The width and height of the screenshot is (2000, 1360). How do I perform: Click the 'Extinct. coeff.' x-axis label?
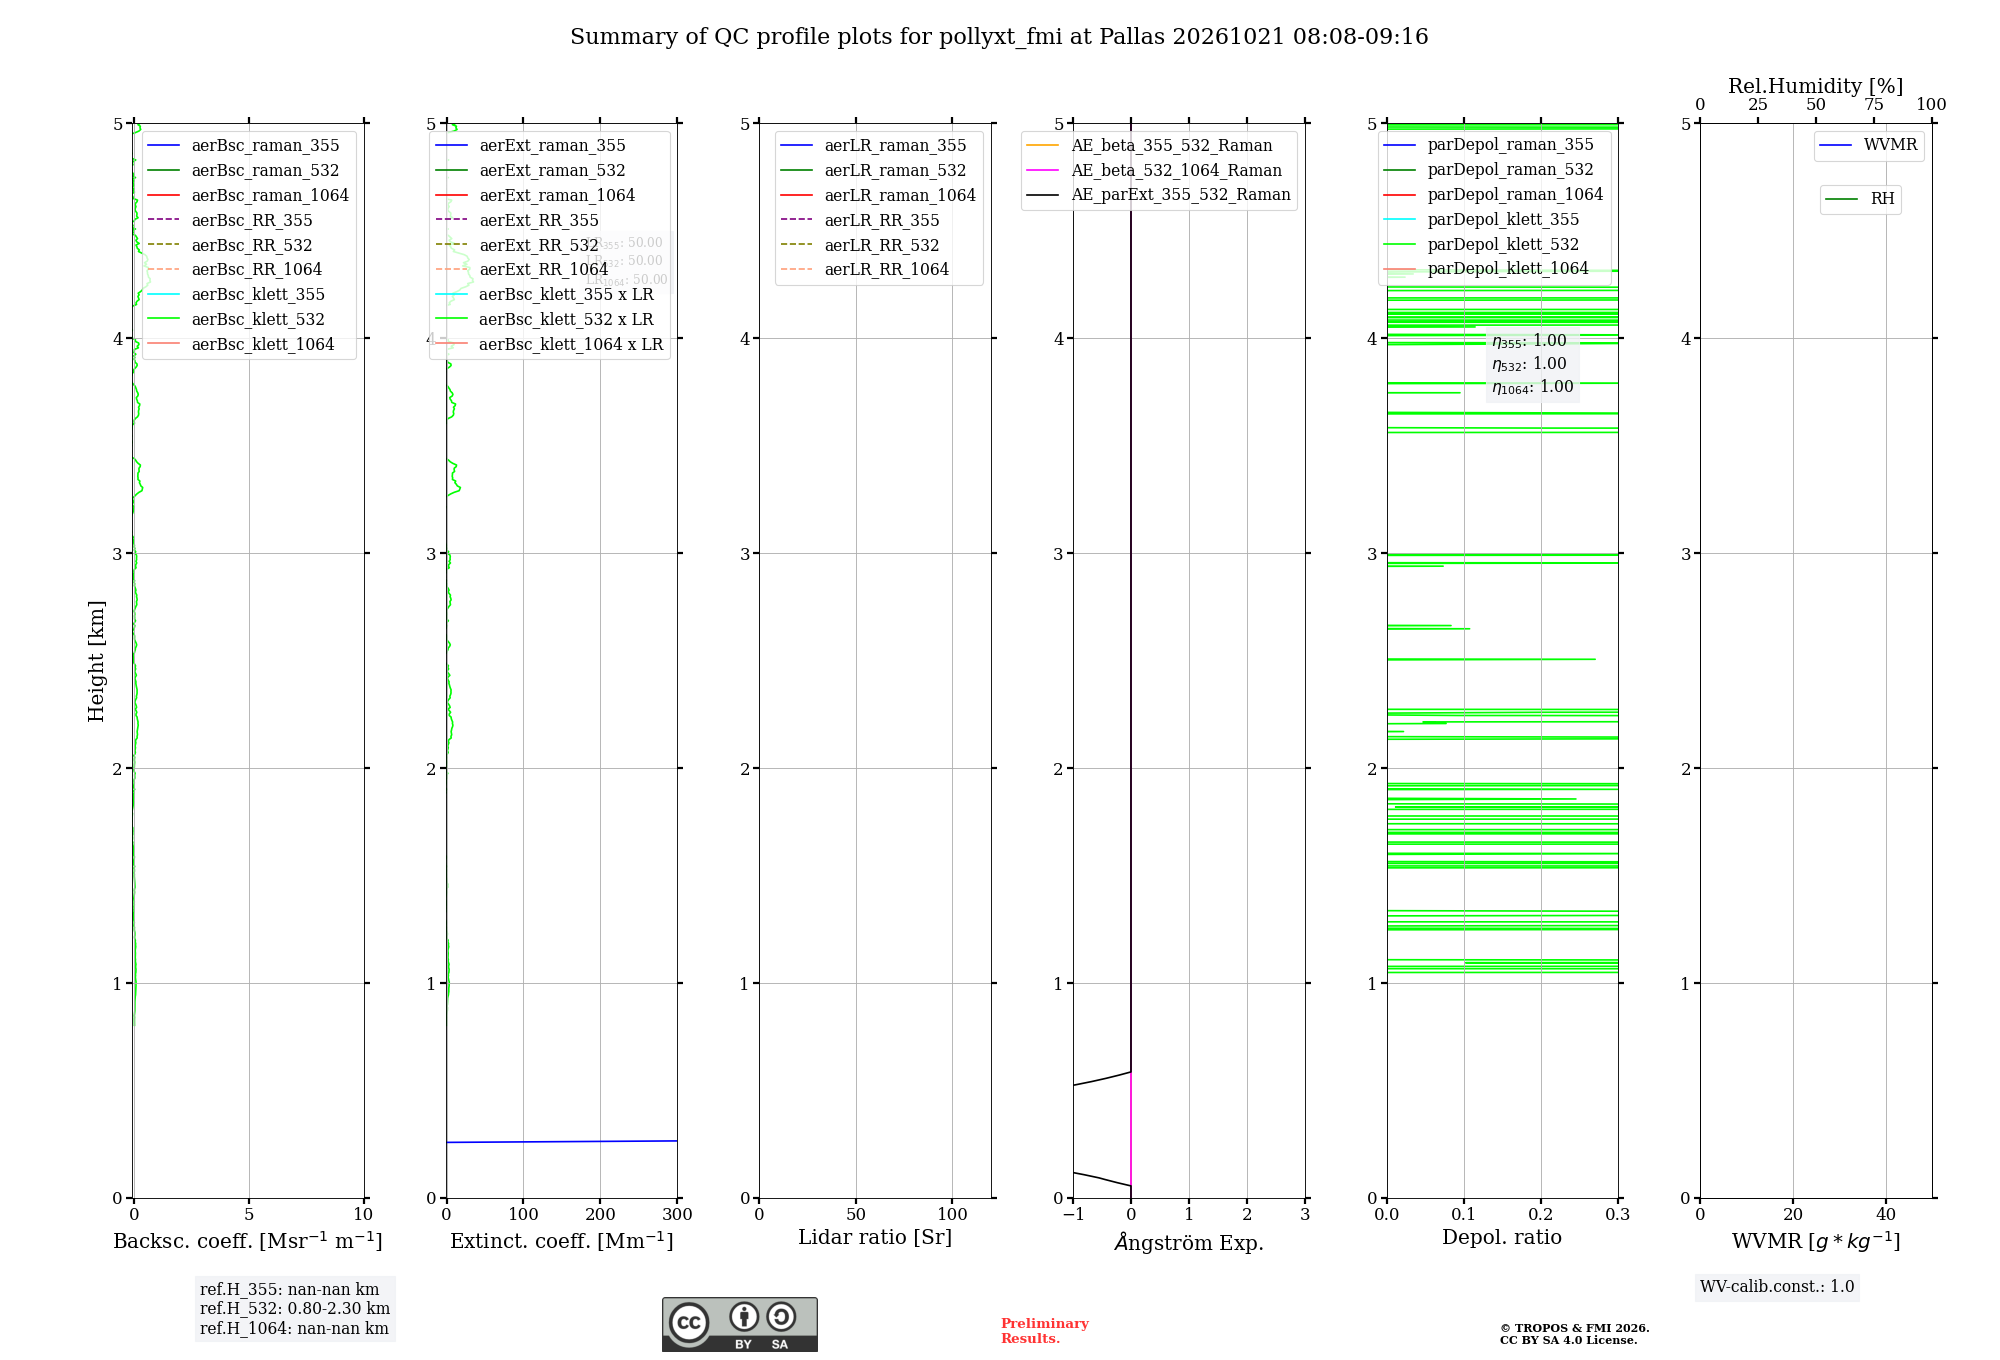[x=562, y=1240]
